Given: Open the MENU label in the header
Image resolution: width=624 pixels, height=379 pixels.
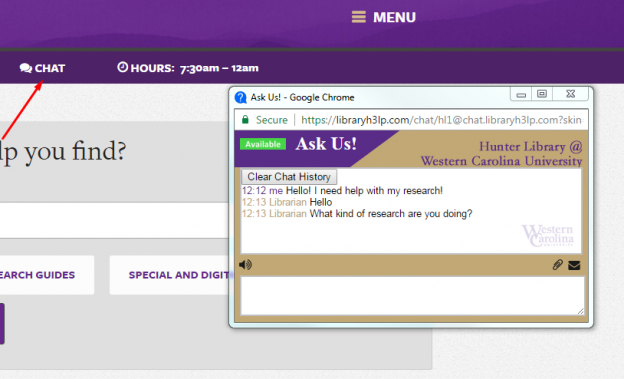Looking at the screenshot, I should (x=394, y=17).
